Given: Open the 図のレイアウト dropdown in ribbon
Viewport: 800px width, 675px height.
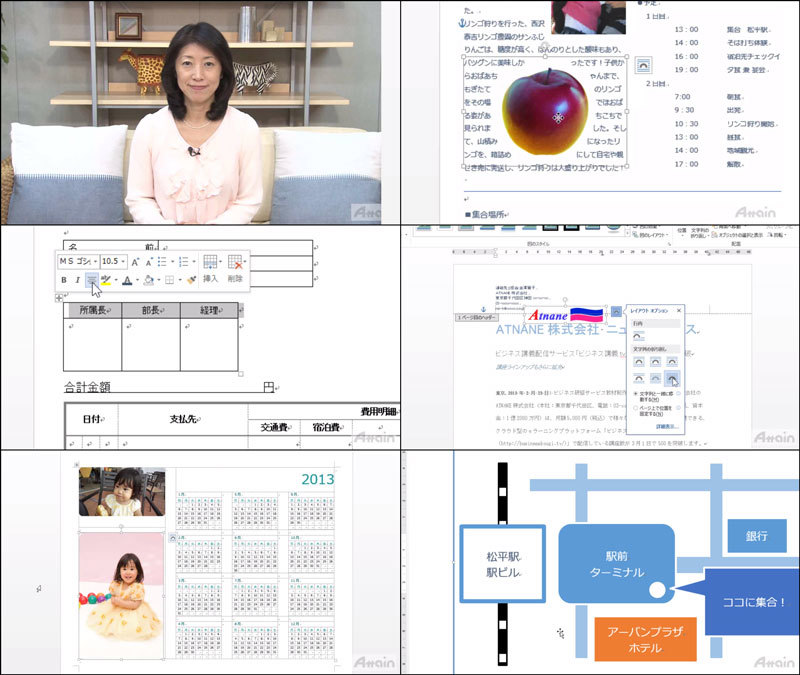Looking at the screenshot, I should [x=651, y=235].
